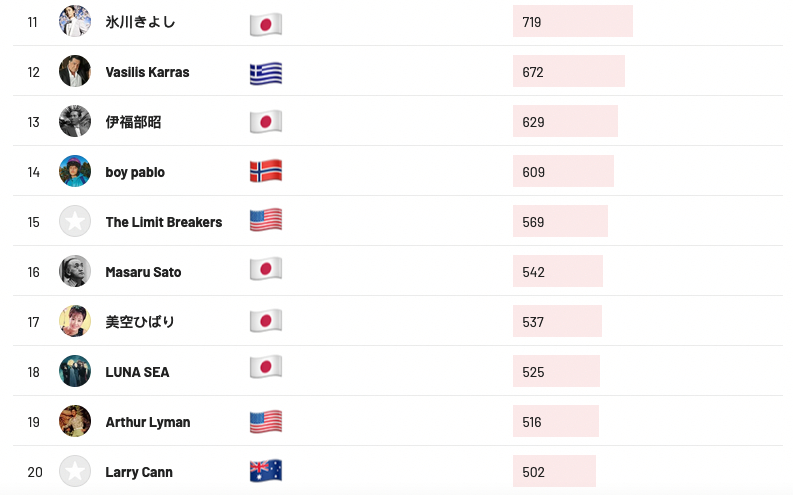This screenshot has width=793, height=495.
Task: Click the Norway flag beside boy pablo
Action: [266, 172]
